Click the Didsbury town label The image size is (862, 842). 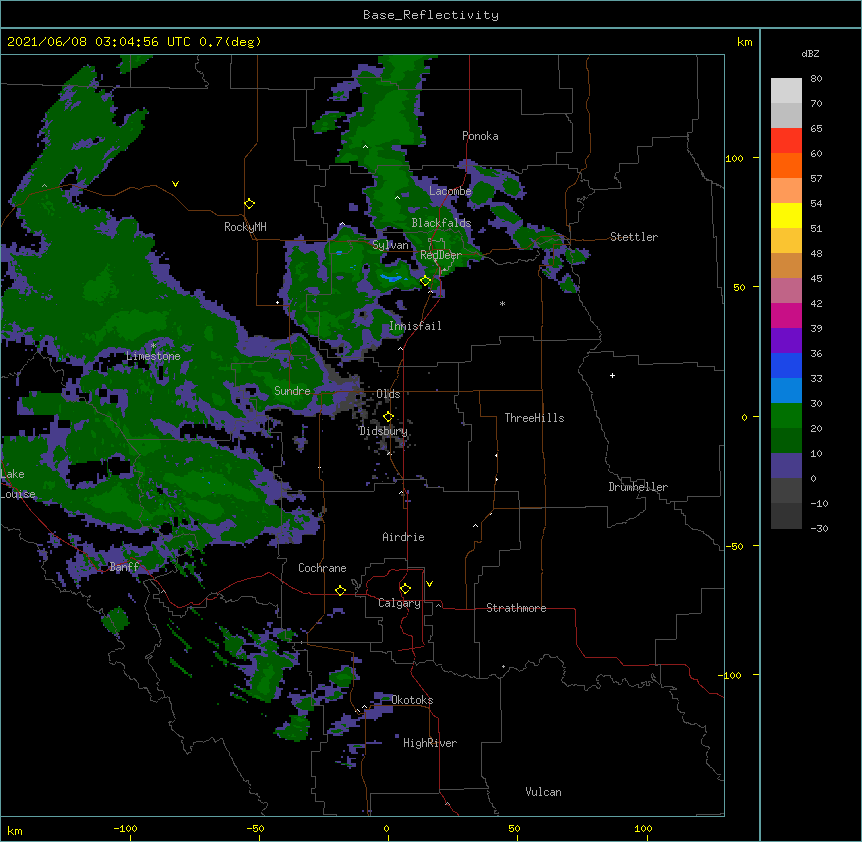click(x=383, y=431)
